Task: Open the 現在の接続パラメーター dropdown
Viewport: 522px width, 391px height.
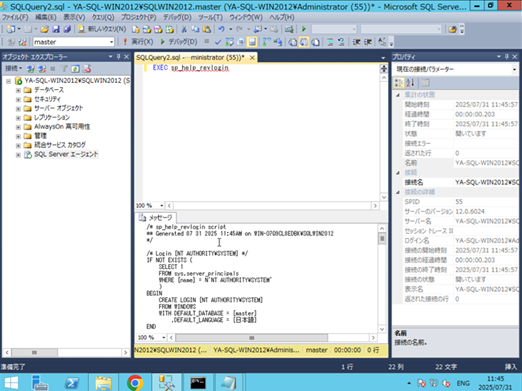Action: [x=514, y=69]
